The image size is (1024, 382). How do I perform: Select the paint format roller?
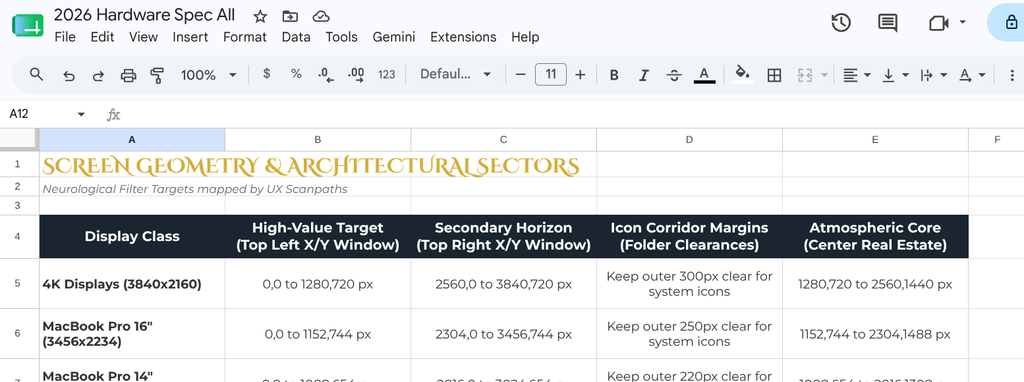point(157,75)
